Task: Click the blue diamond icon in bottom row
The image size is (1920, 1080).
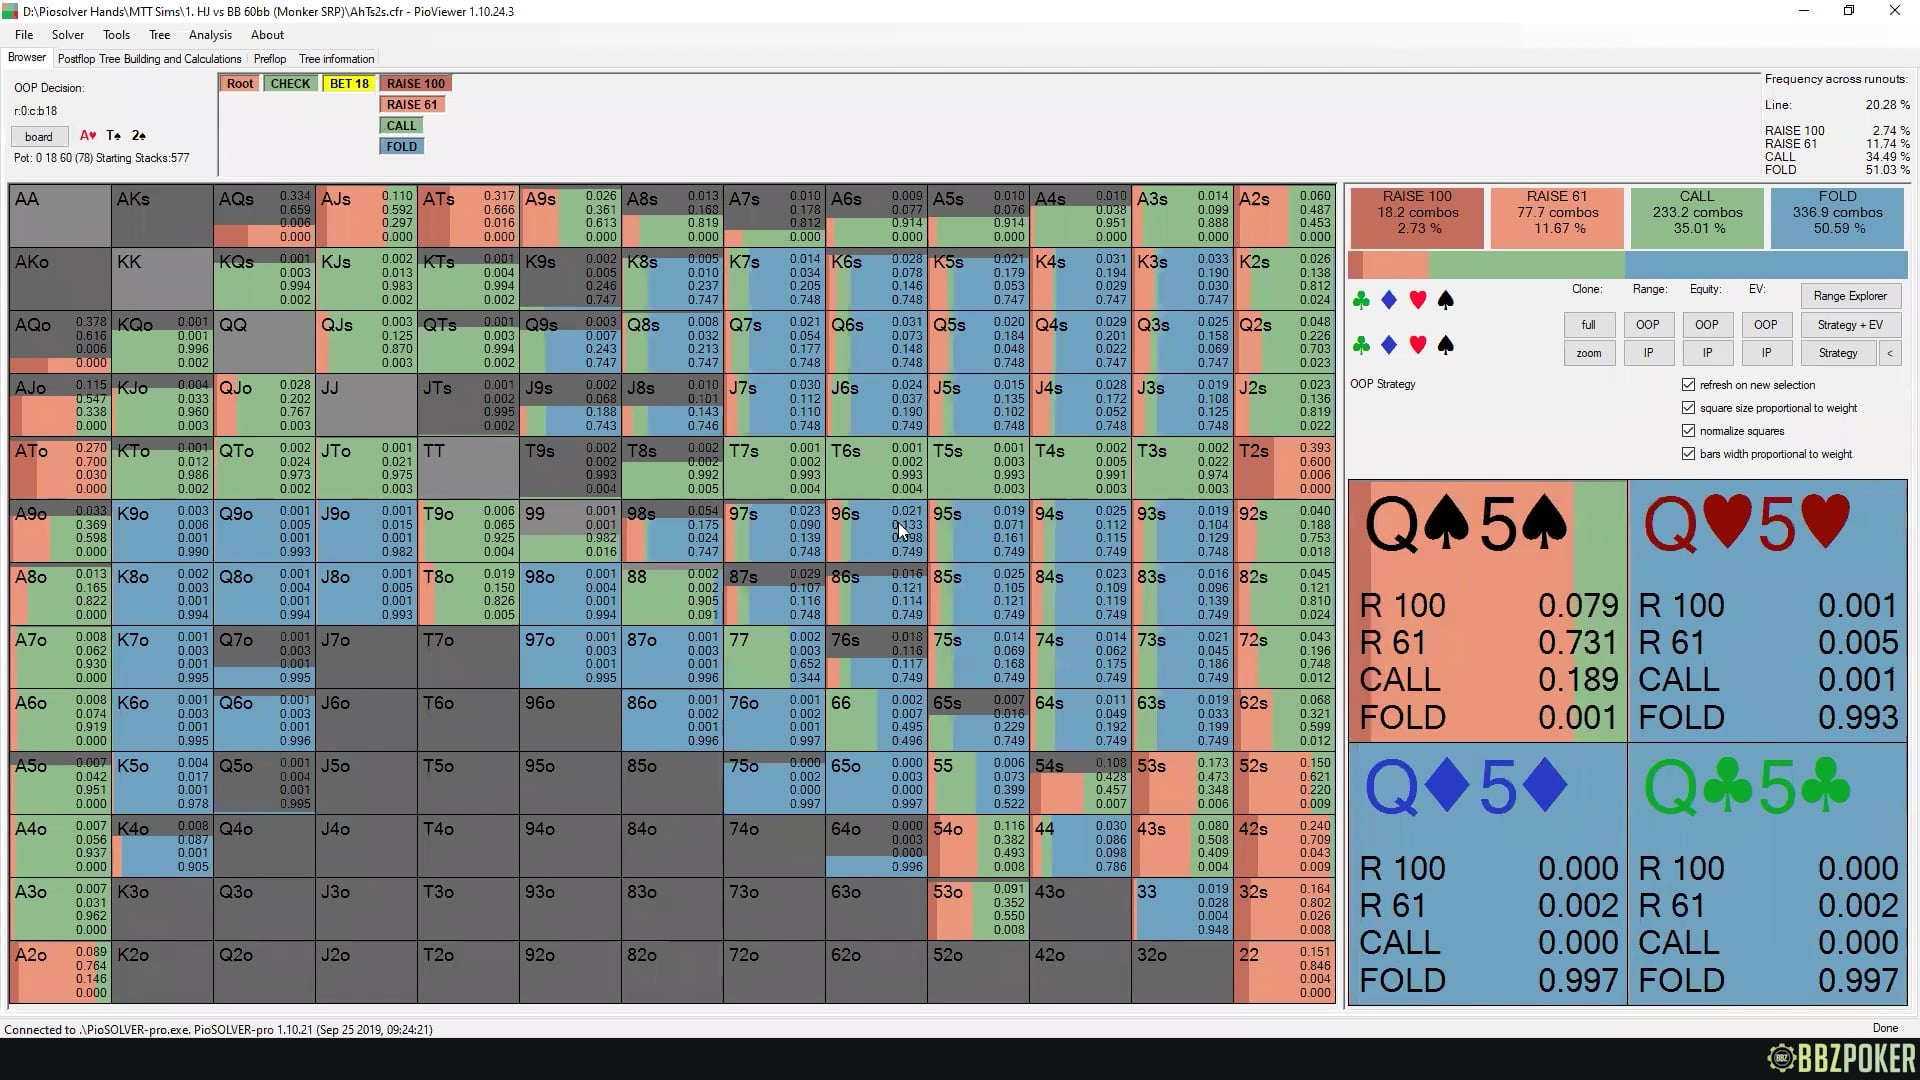Action: pos(1389,345)
